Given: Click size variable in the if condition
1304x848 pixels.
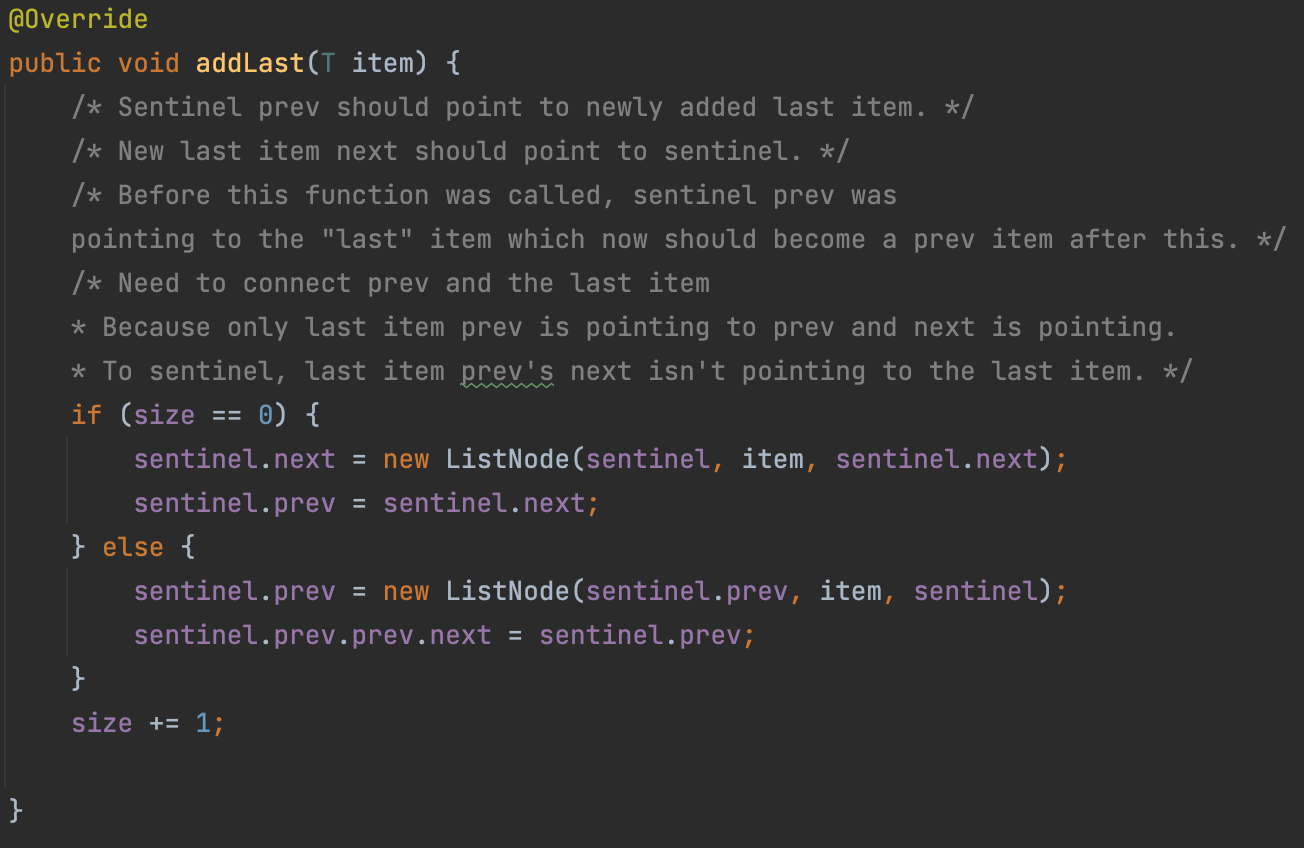Looking at the screenshot, I should point(164,415).
